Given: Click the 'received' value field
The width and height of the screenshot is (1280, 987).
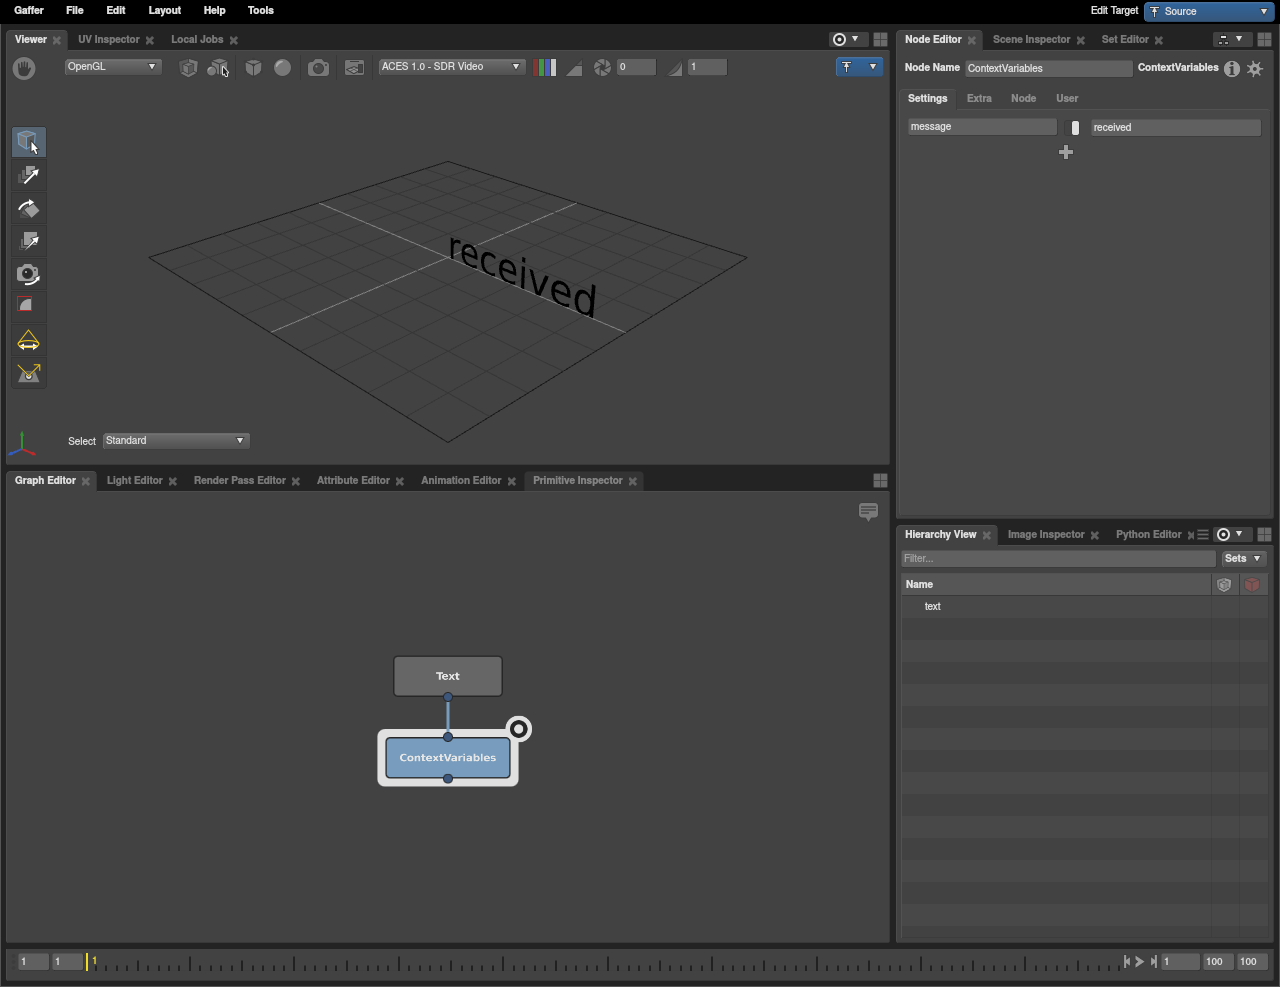Looking at the screenshot, I should point(1176,127).
